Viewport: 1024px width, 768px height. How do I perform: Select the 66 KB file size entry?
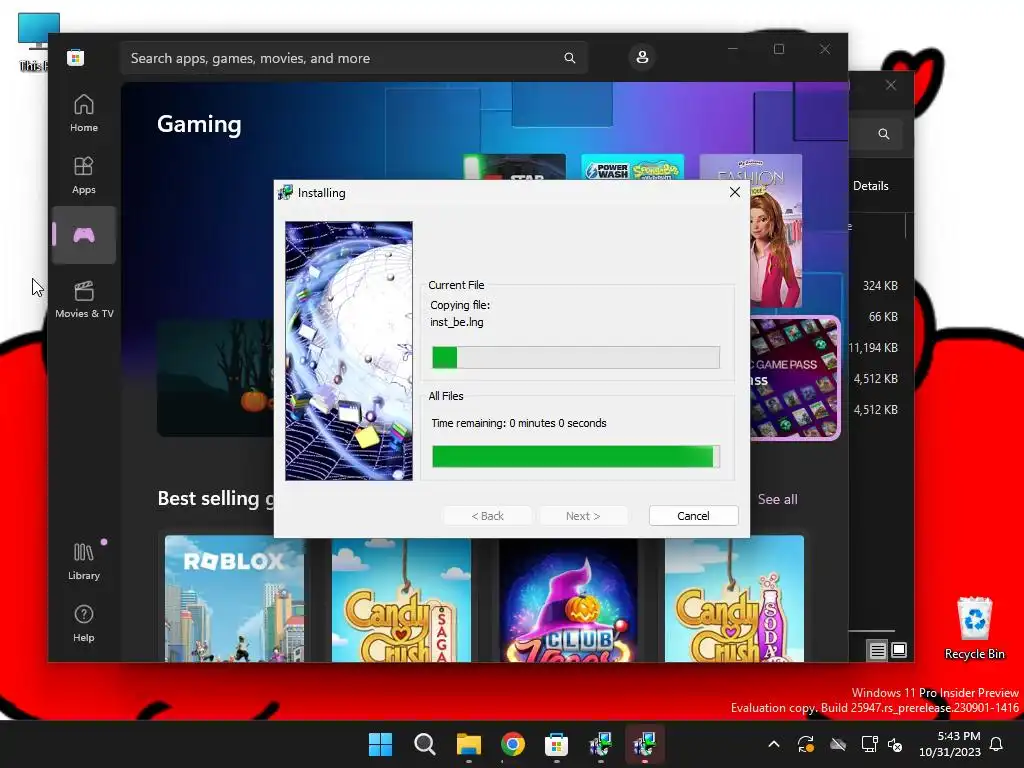coord(883,317)
